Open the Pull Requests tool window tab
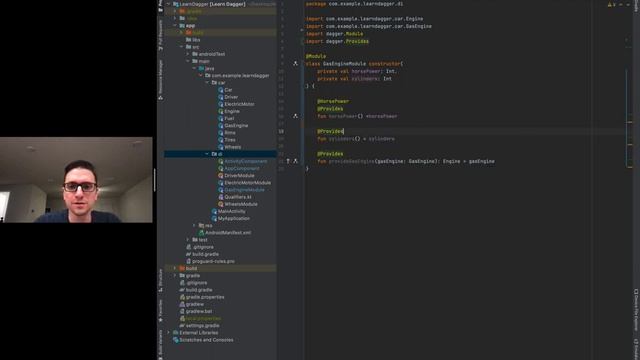Image resolution: width=640 pixels, height=360 pixels. (160, 34)
